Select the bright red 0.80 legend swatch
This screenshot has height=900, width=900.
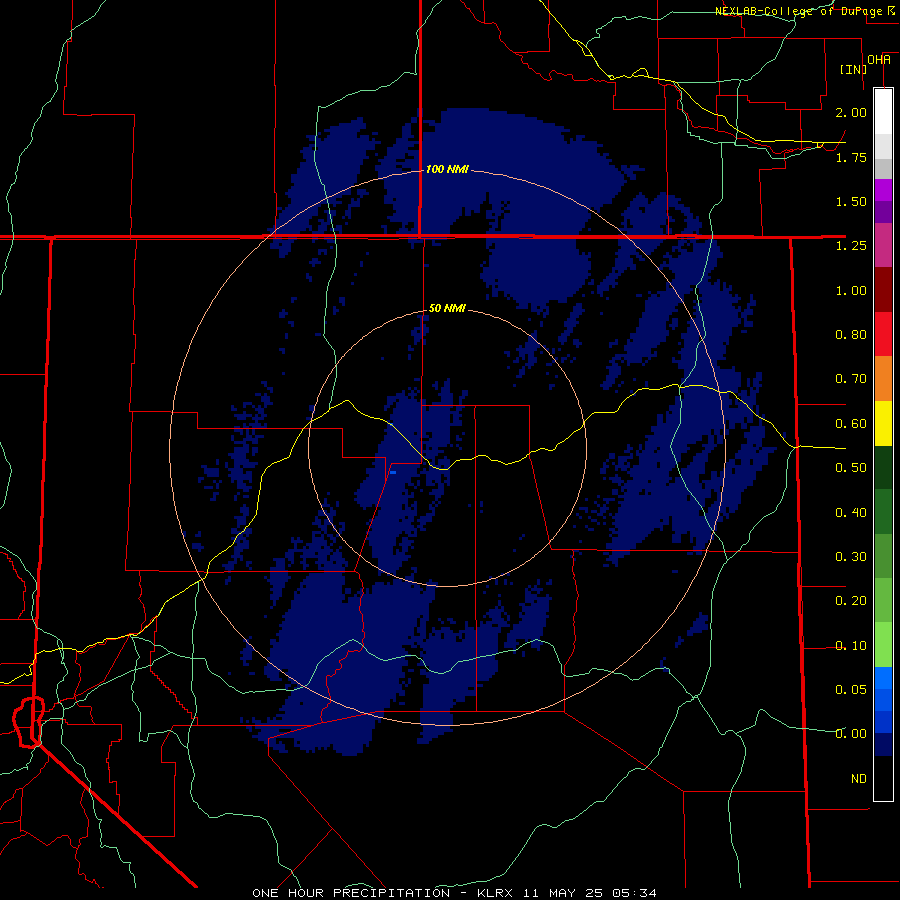coord(883,334)
